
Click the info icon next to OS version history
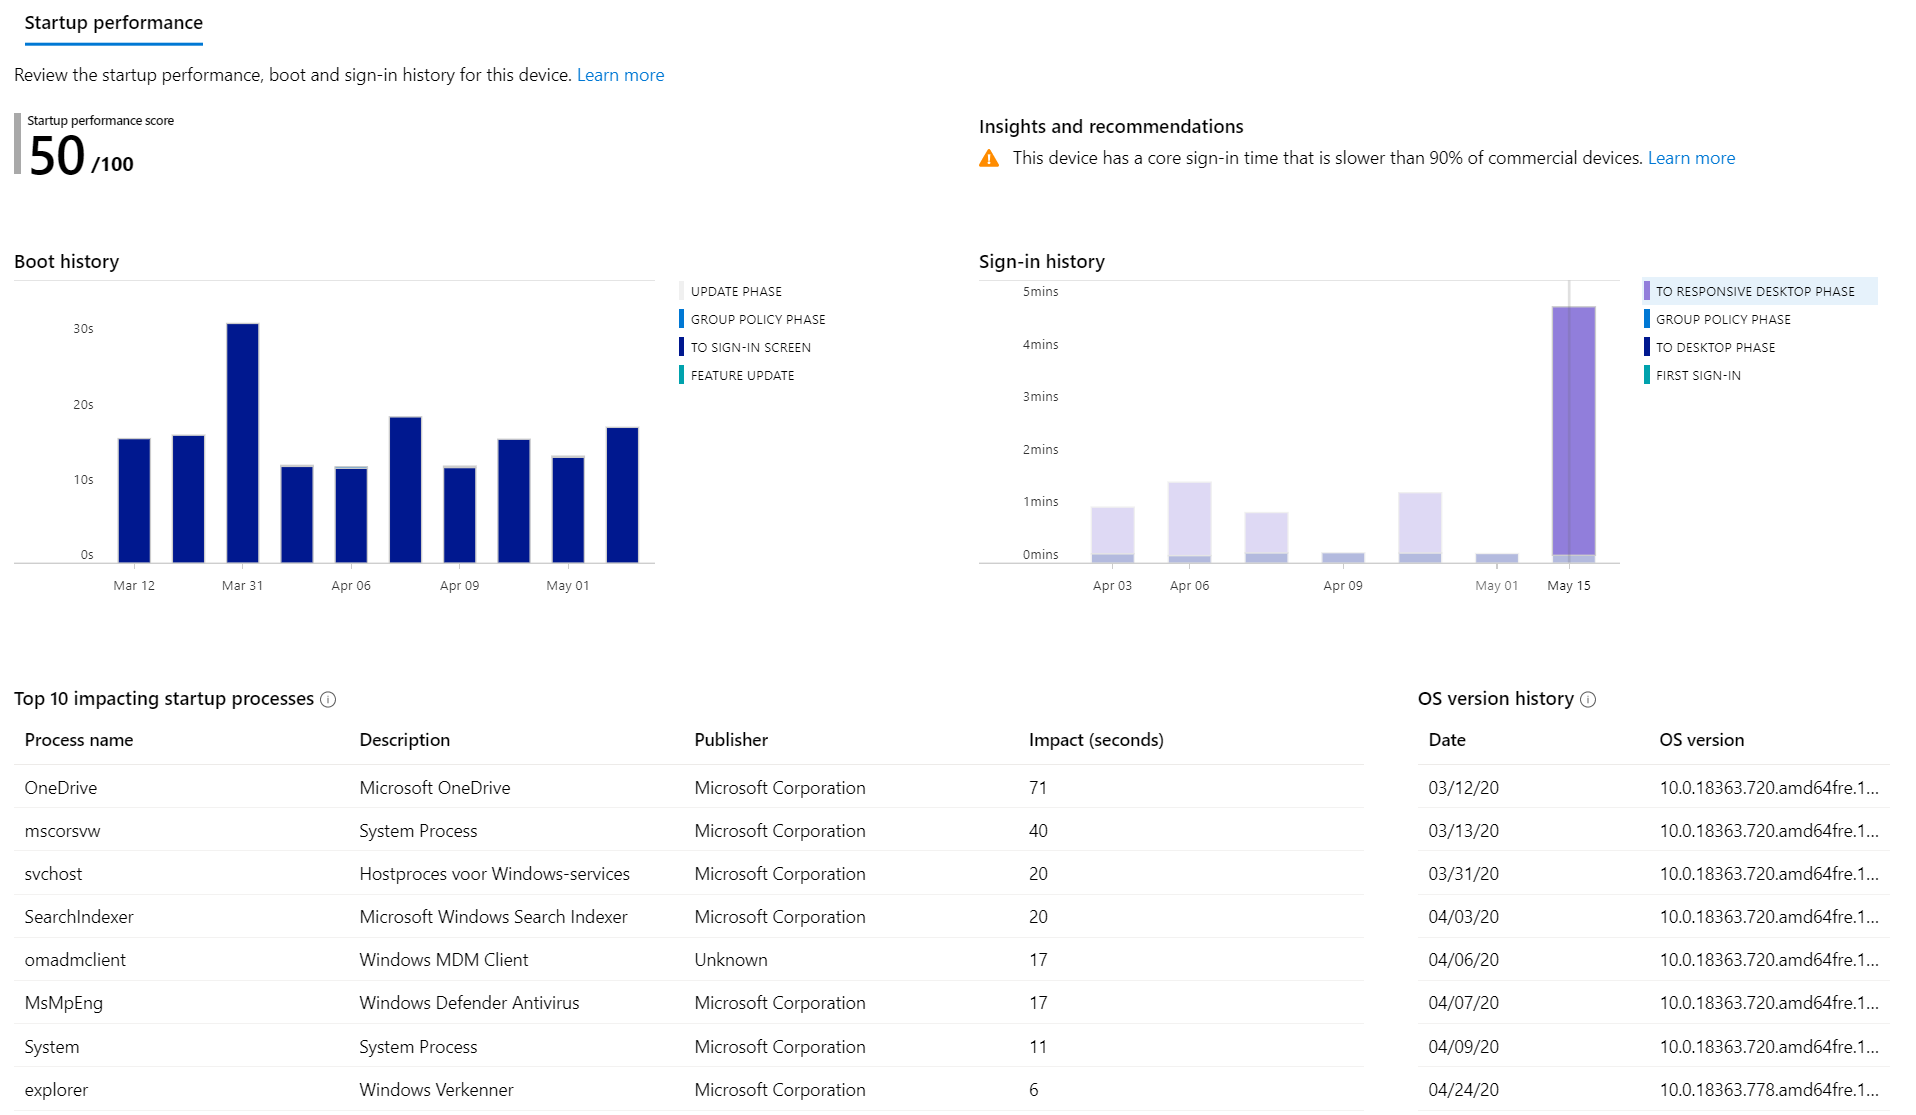pos(1588,700)
